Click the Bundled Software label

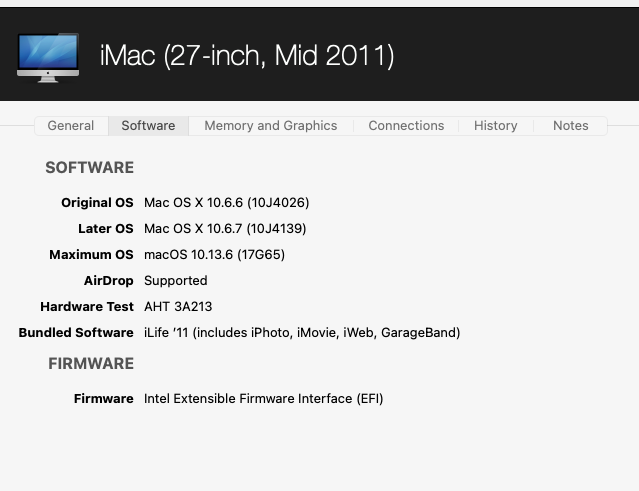coord(76,333)
